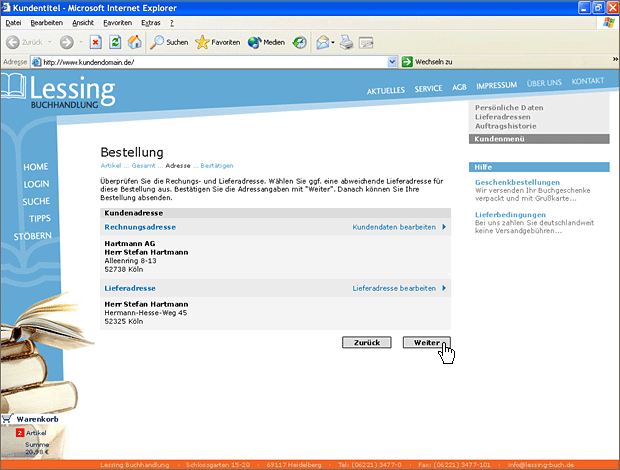Click the page icon in address bar
This screenshot has height=470, width=620.
click(36, 62)
